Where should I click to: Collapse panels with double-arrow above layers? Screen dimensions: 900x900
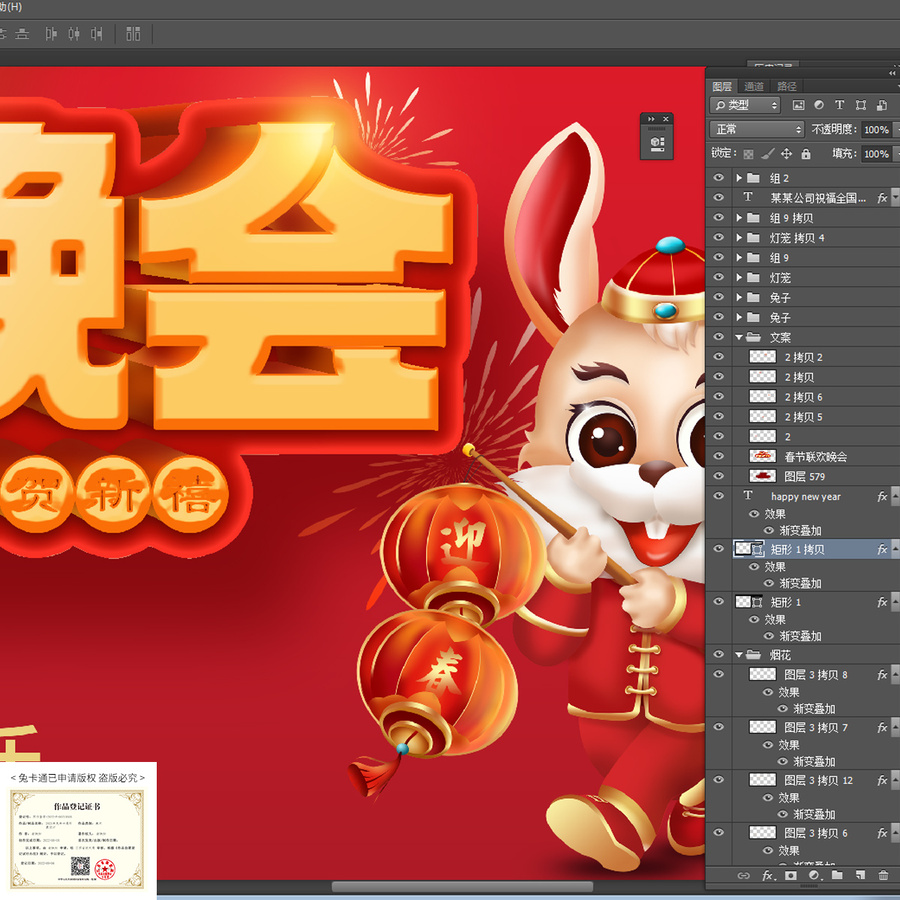[891, 73]
